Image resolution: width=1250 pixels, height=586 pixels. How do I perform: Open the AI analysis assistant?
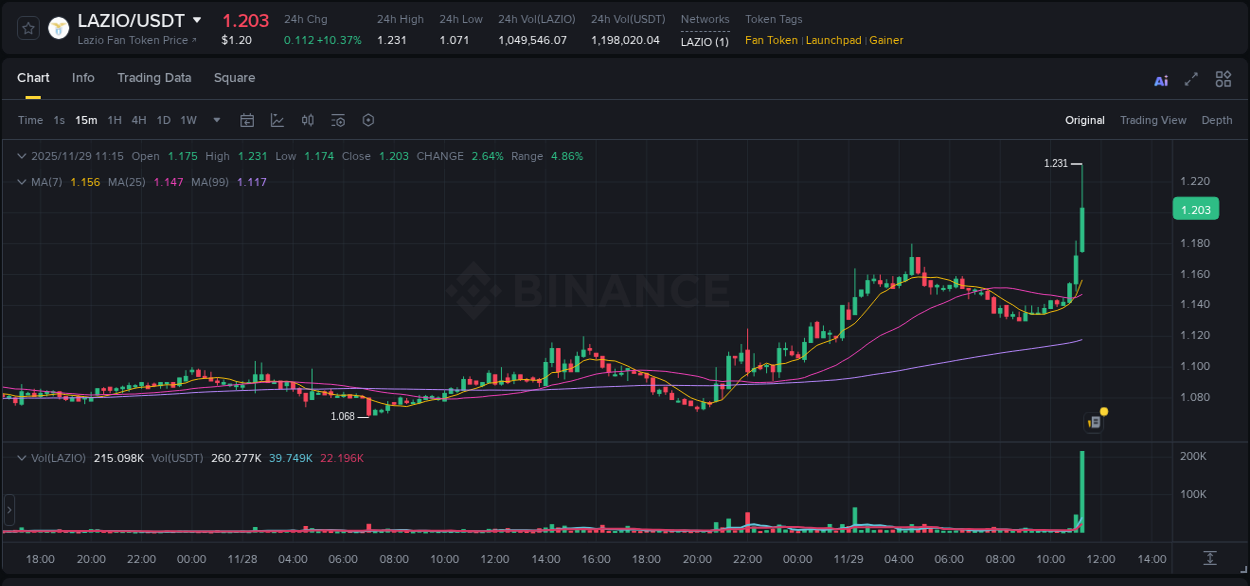tap(1160, 79)
